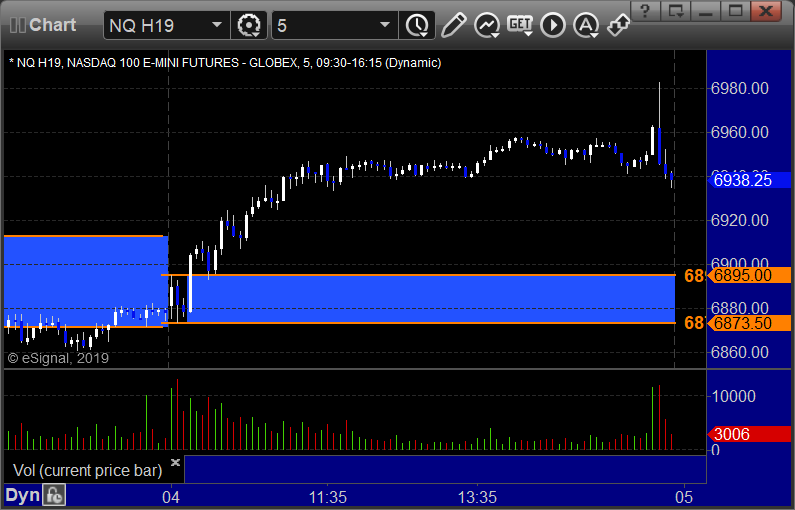Click the NQ H19 NASDAQ 100 chart title
This screenshot has width=795, height=510.
(225, 63)
